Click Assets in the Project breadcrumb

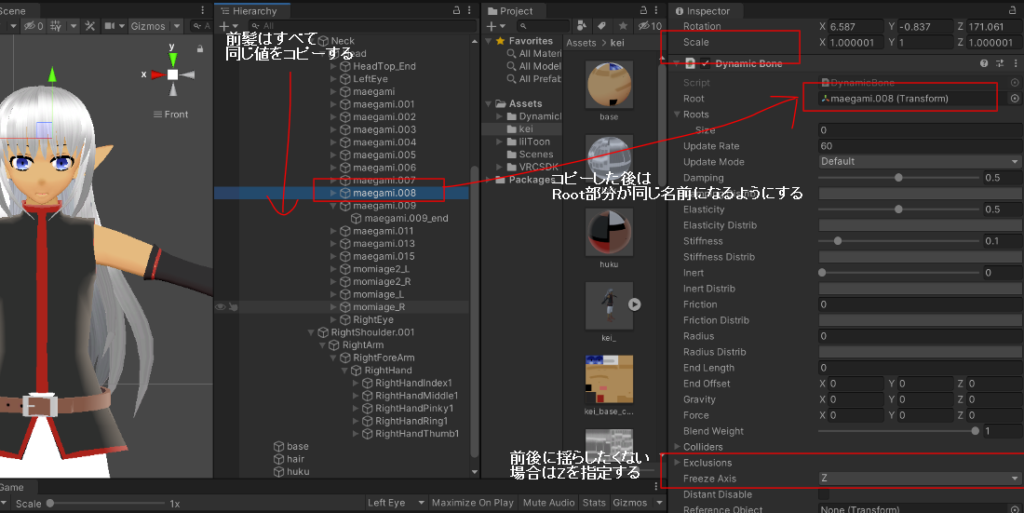coord(581,42)
